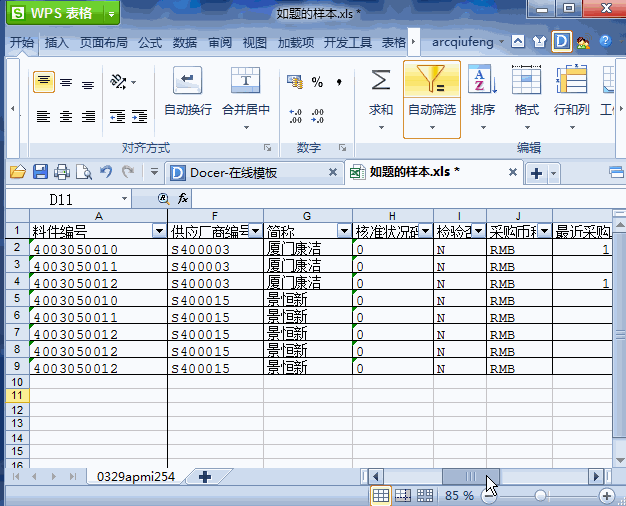The image size is (626, 506).
Task: Close the Docer-在线模板 tab
Action: (333, 172)
